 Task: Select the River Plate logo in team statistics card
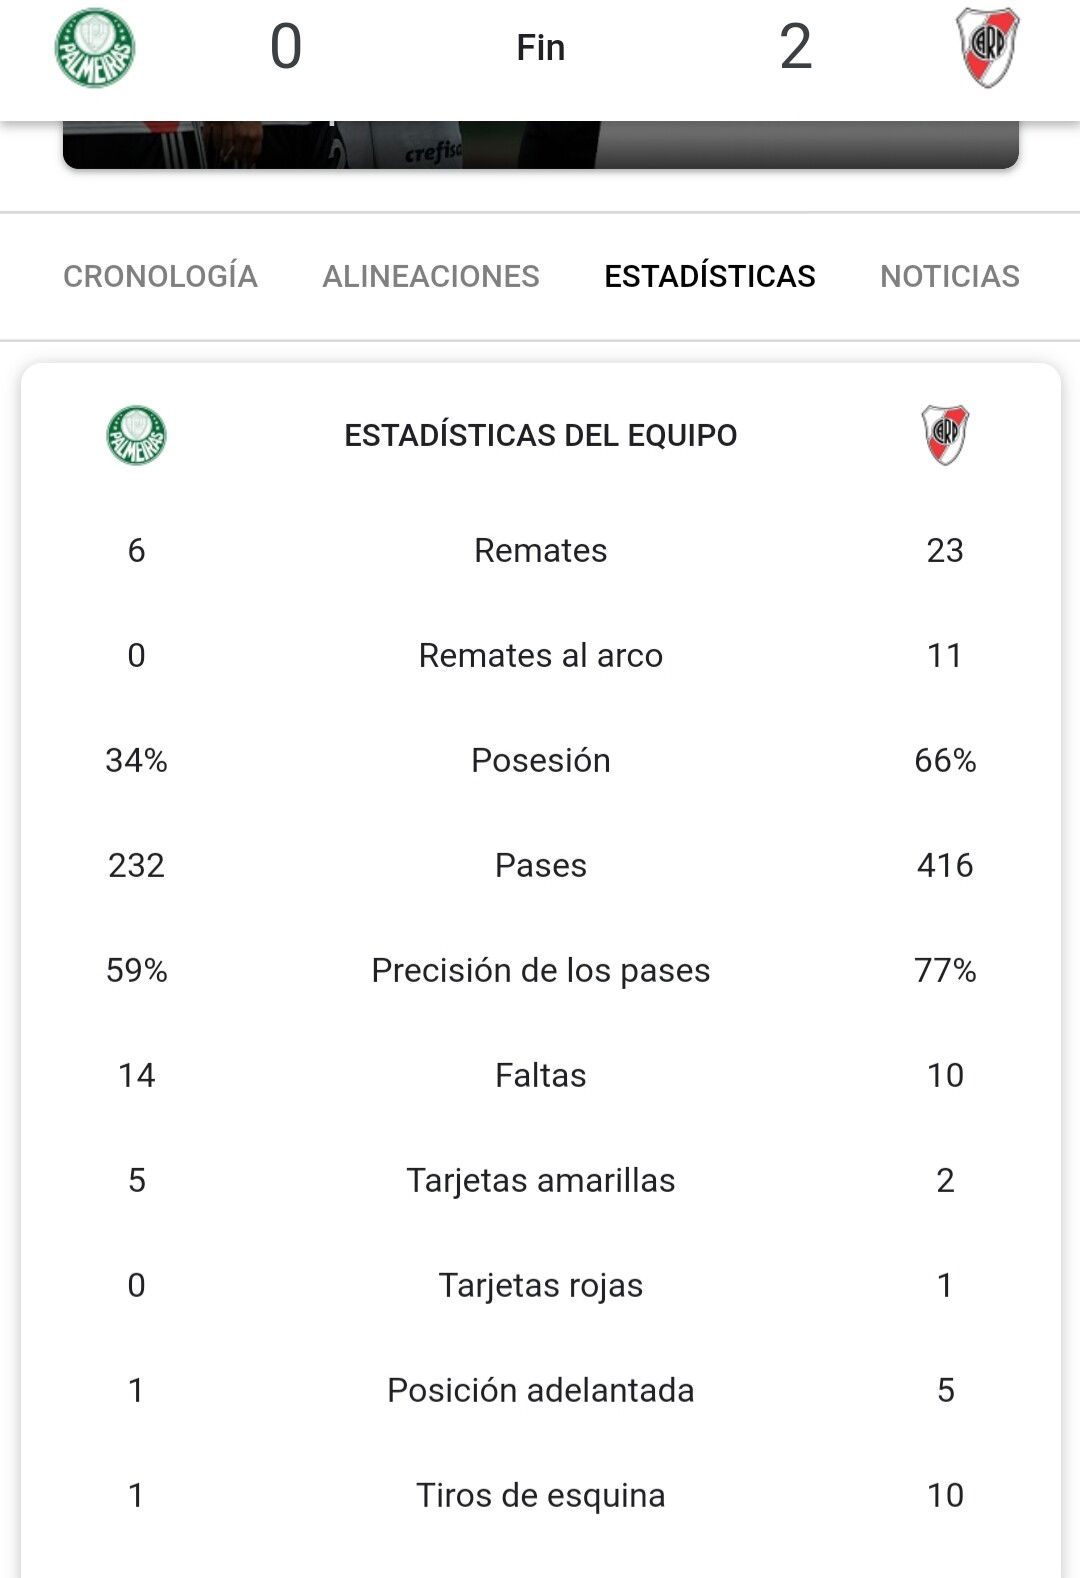click(x=945, y=435)
